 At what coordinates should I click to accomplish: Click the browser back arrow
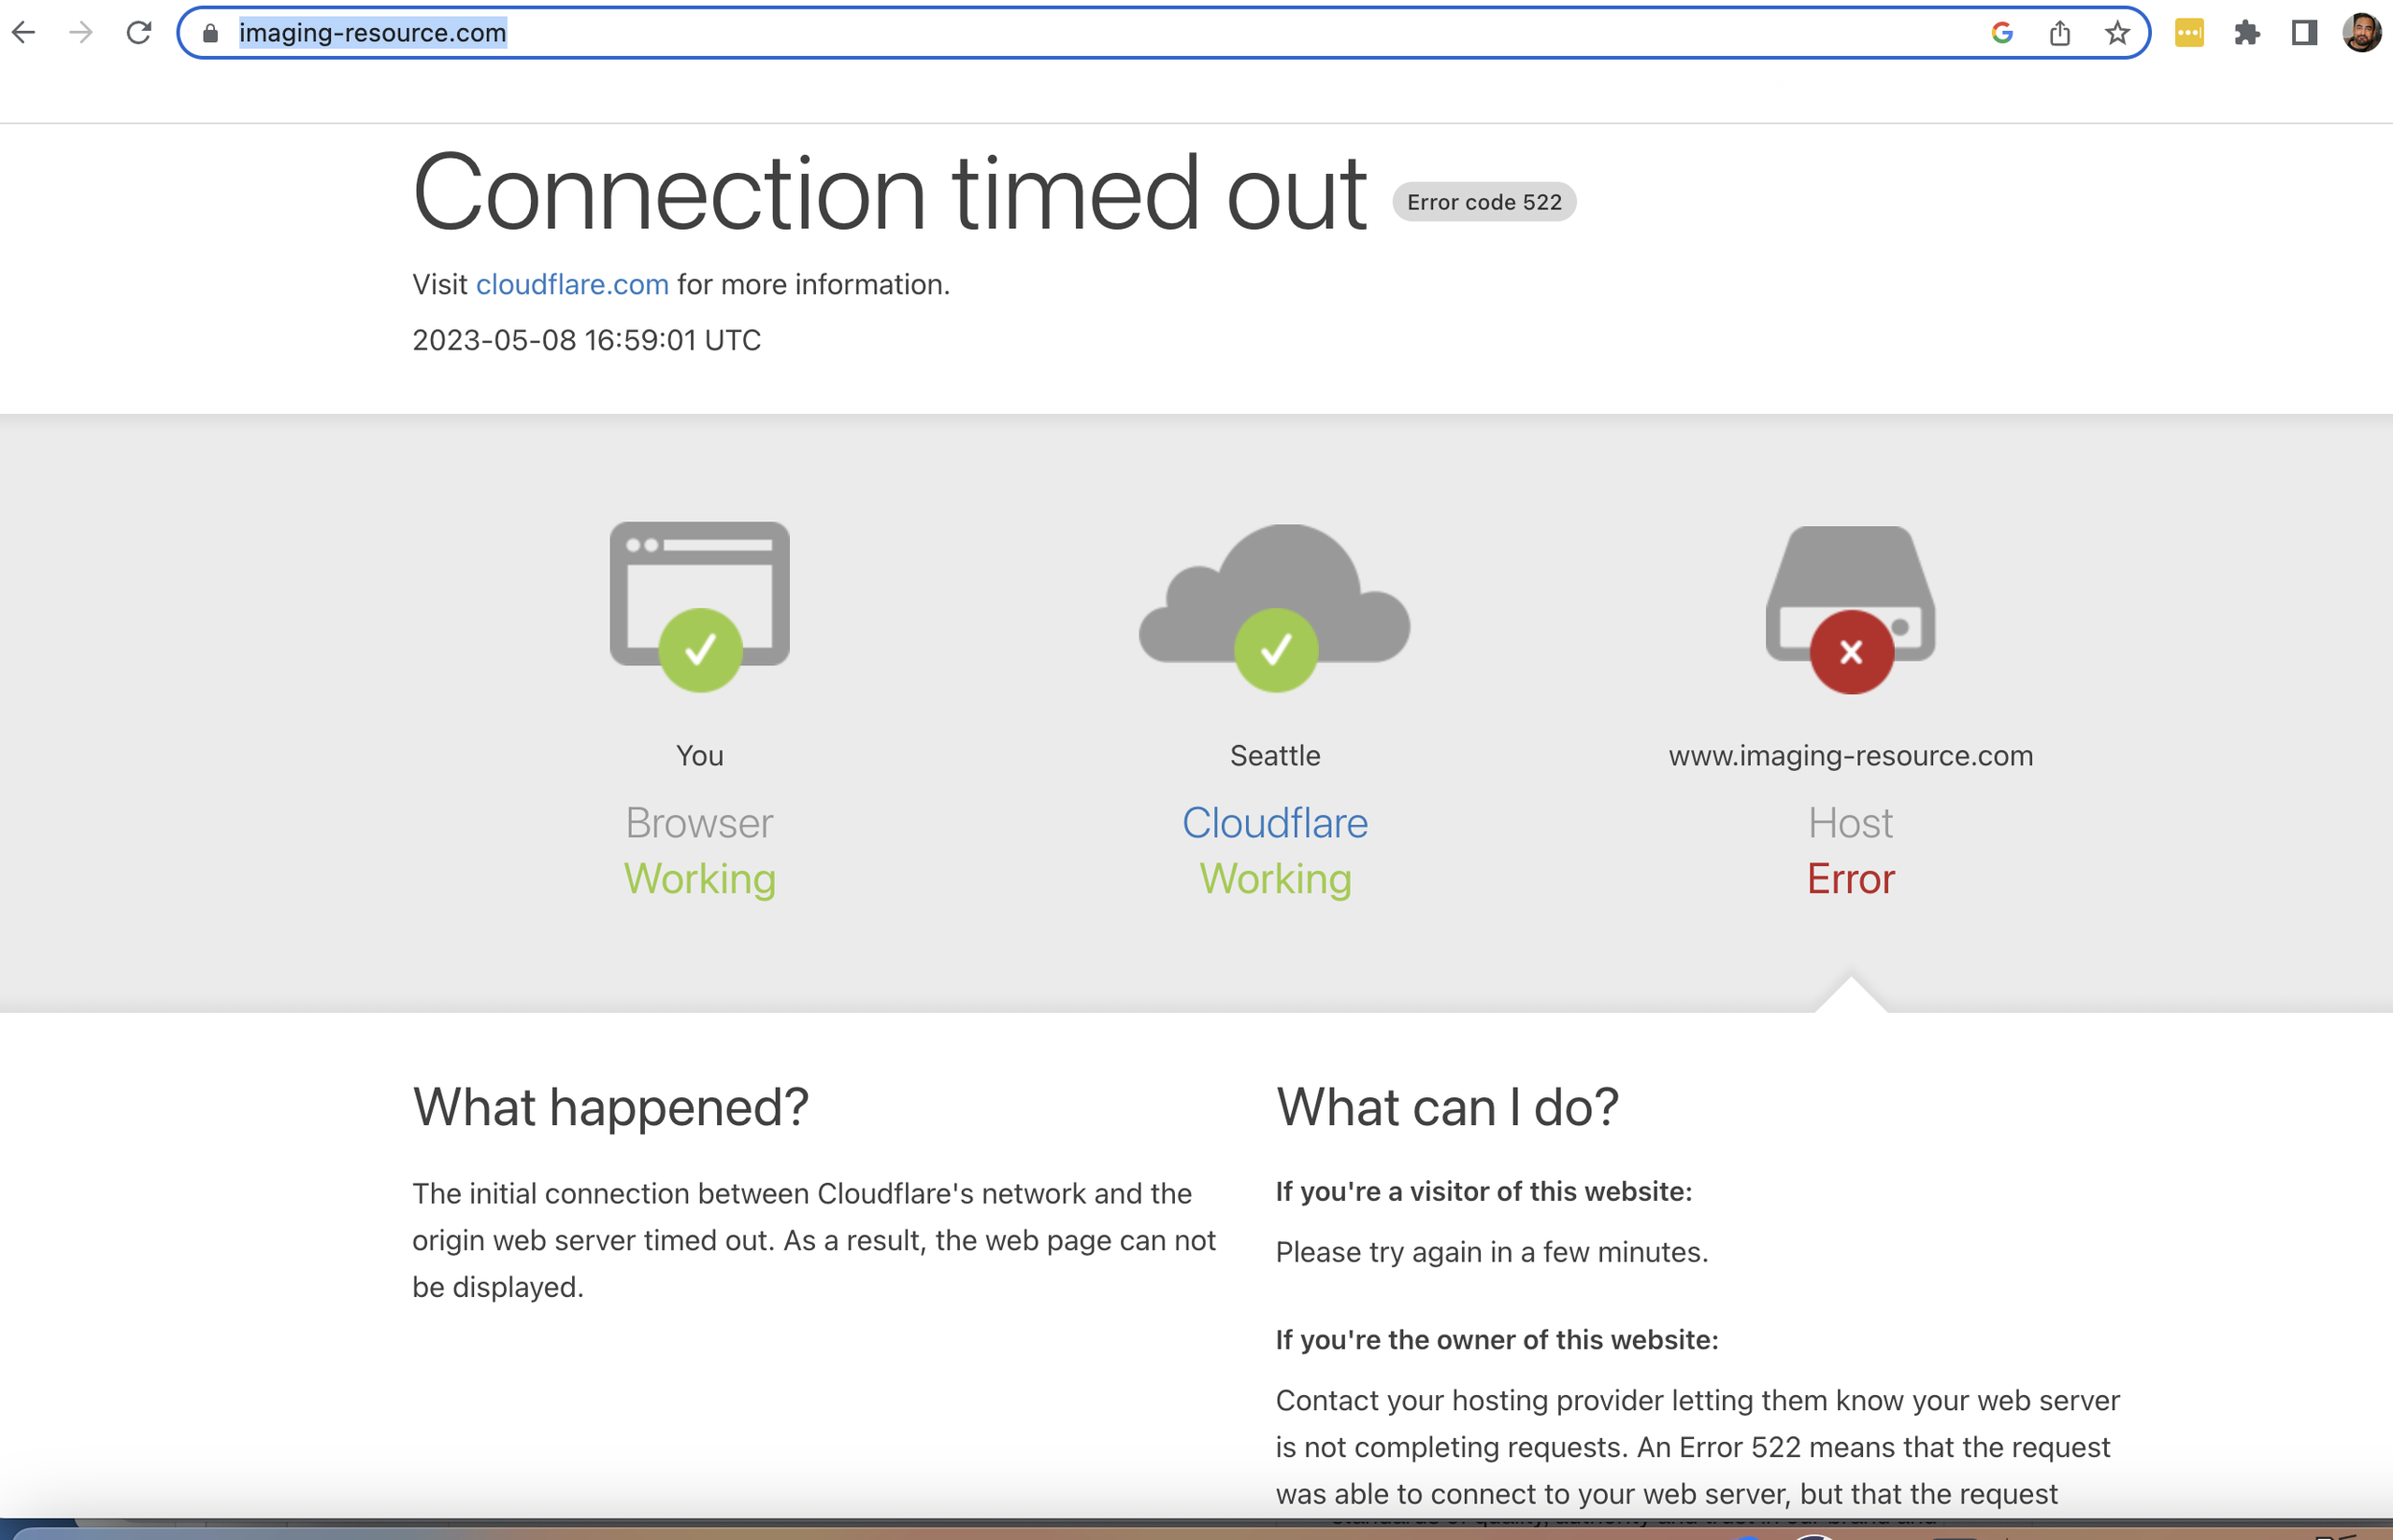coord(24,33)
